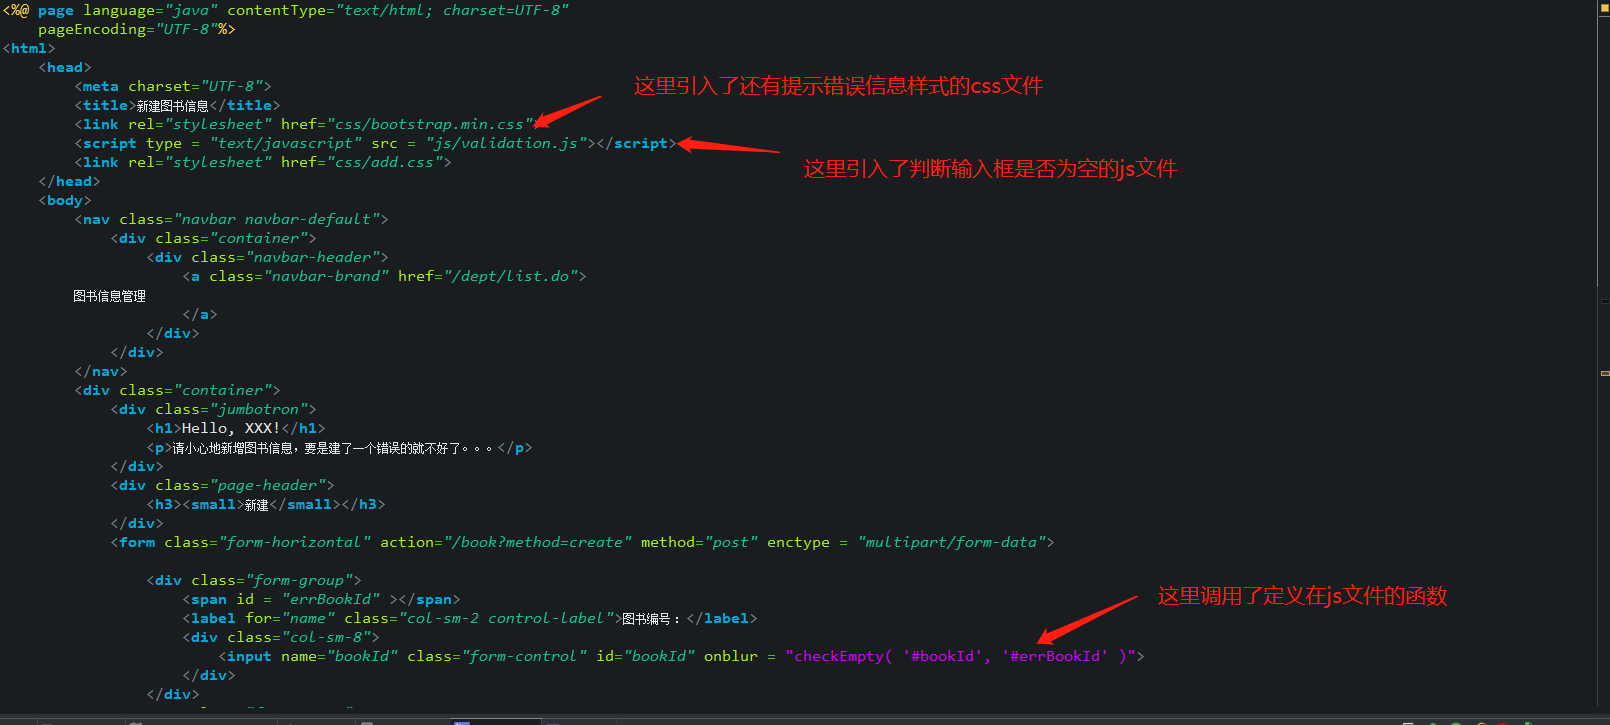Click the "form-group" class value
Screen dimensions: 1610x725
point(299,580)
